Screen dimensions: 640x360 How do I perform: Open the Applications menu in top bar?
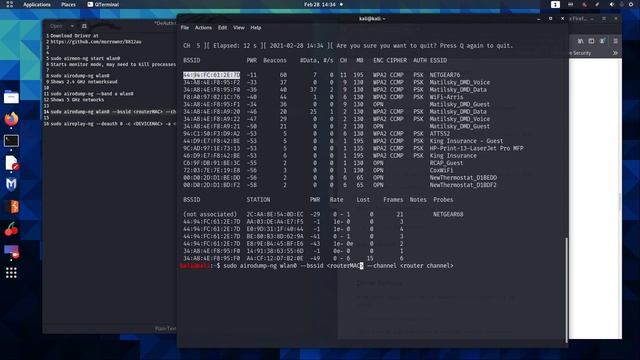pos(37,4)
